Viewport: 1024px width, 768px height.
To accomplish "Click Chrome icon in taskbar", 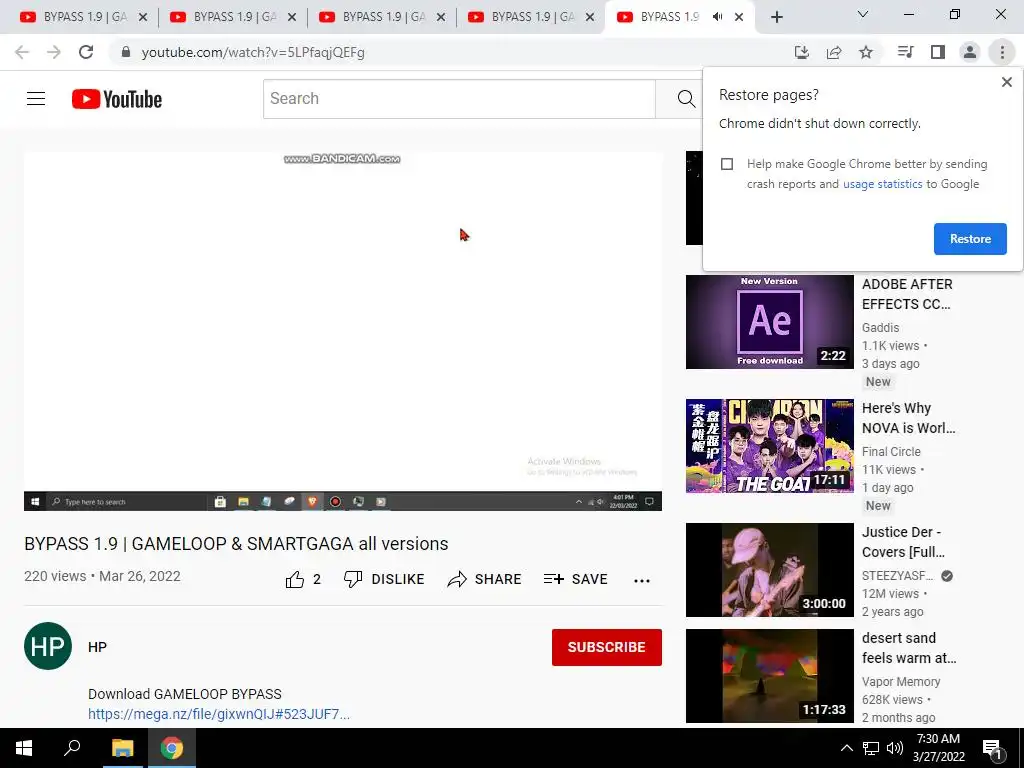I will (172, 748).
